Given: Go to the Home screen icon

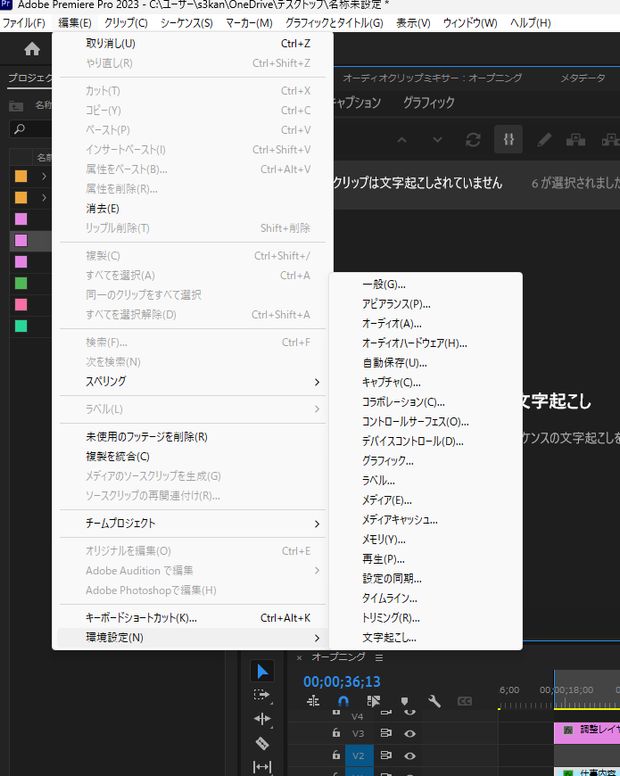Looking at the screenshot, I should pos(32,49).
